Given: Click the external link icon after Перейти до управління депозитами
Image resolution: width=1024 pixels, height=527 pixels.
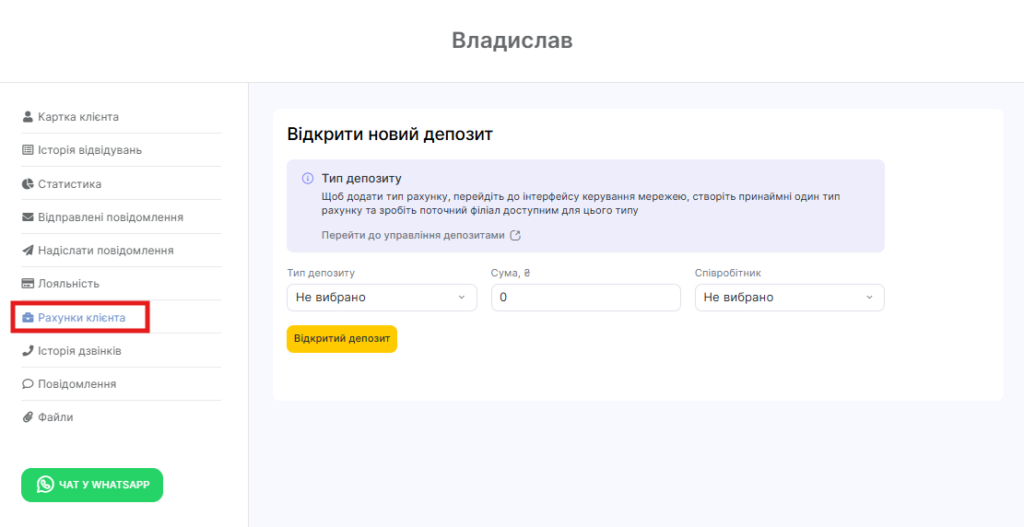Looking at the screenshot, I should pyautogui.click(x=516, y=236).
